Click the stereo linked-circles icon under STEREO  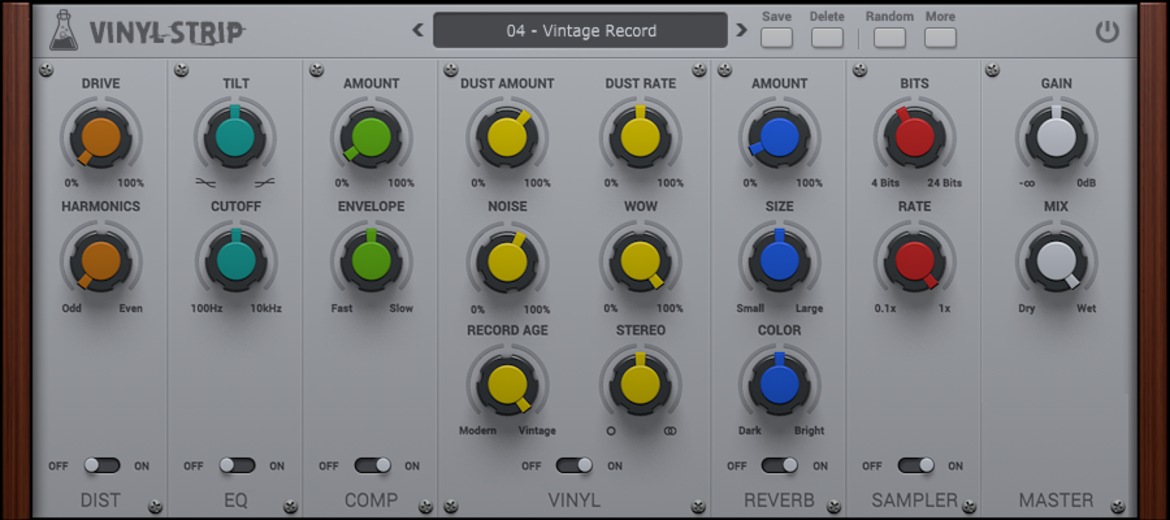670,430
